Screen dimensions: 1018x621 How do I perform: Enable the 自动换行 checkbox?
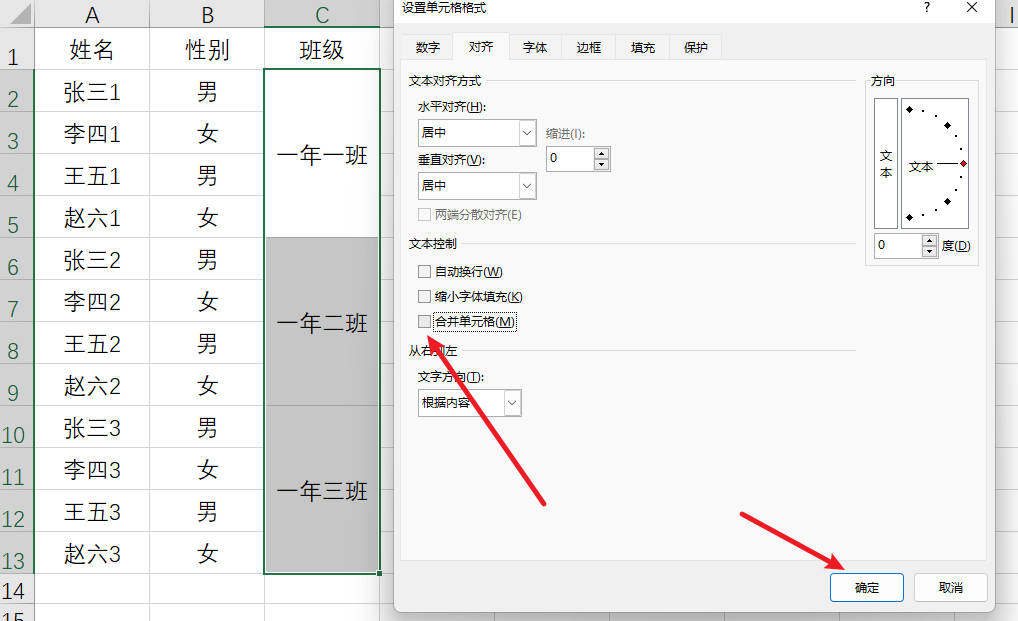pos(425,272)
